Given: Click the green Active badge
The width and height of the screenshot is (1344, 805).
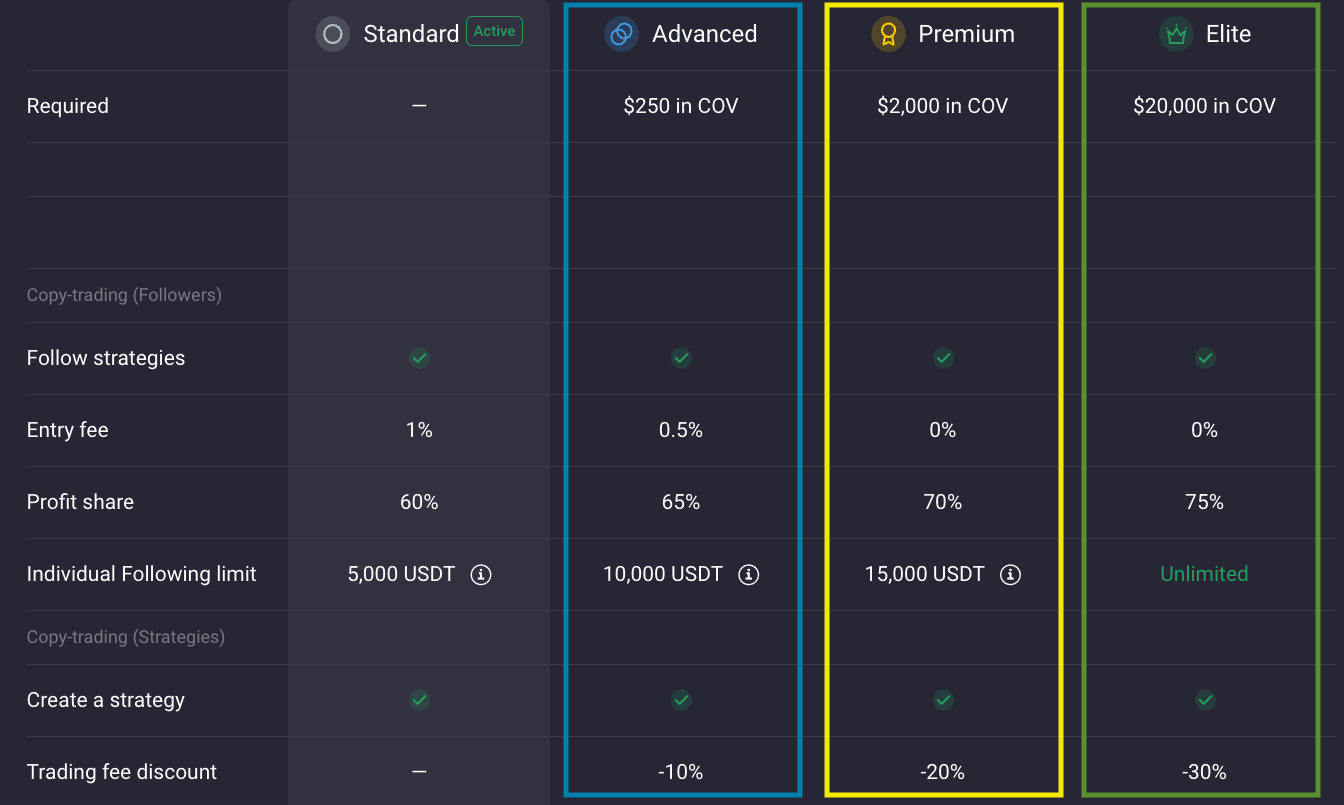Looking at the screenshot, I should click(494, 32).
